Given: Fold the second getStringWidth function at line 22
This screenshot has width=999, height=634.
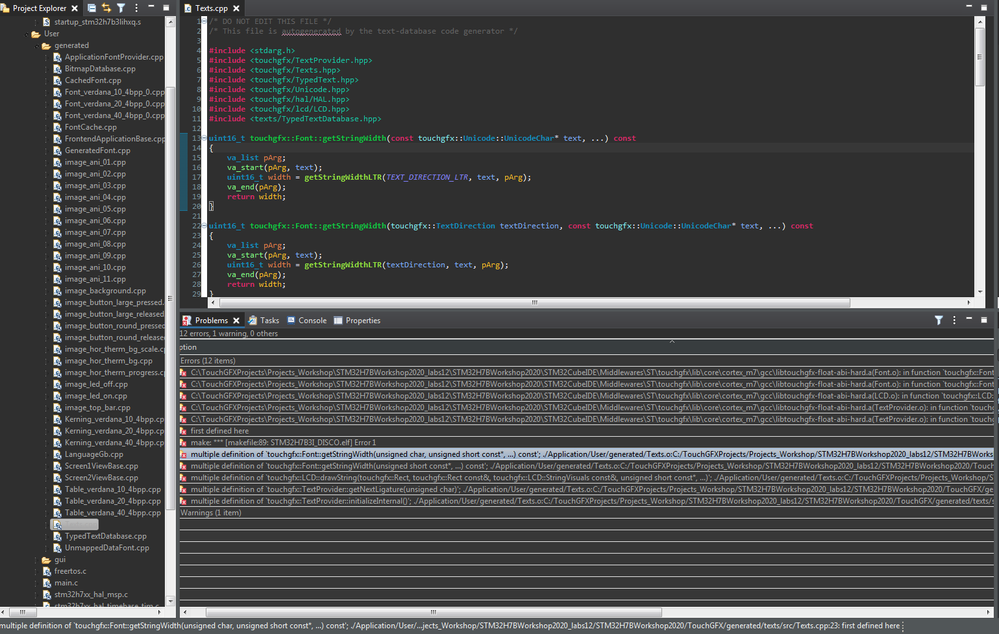Looking at the screenshot, I should tap(204, 226).
